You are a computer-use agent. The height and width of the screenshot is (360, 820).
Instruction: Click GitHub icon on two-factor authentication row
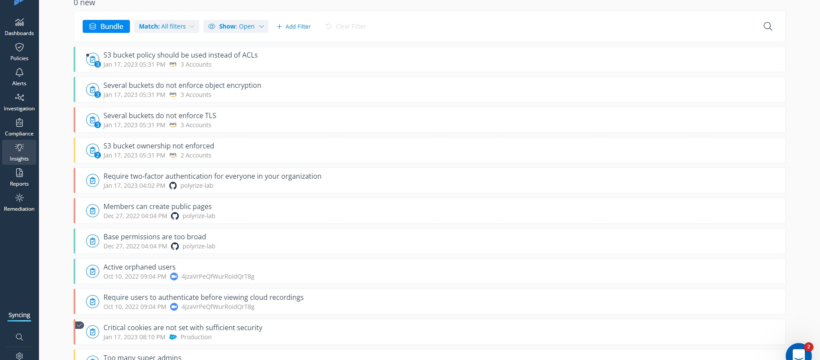tap(173, 186)
